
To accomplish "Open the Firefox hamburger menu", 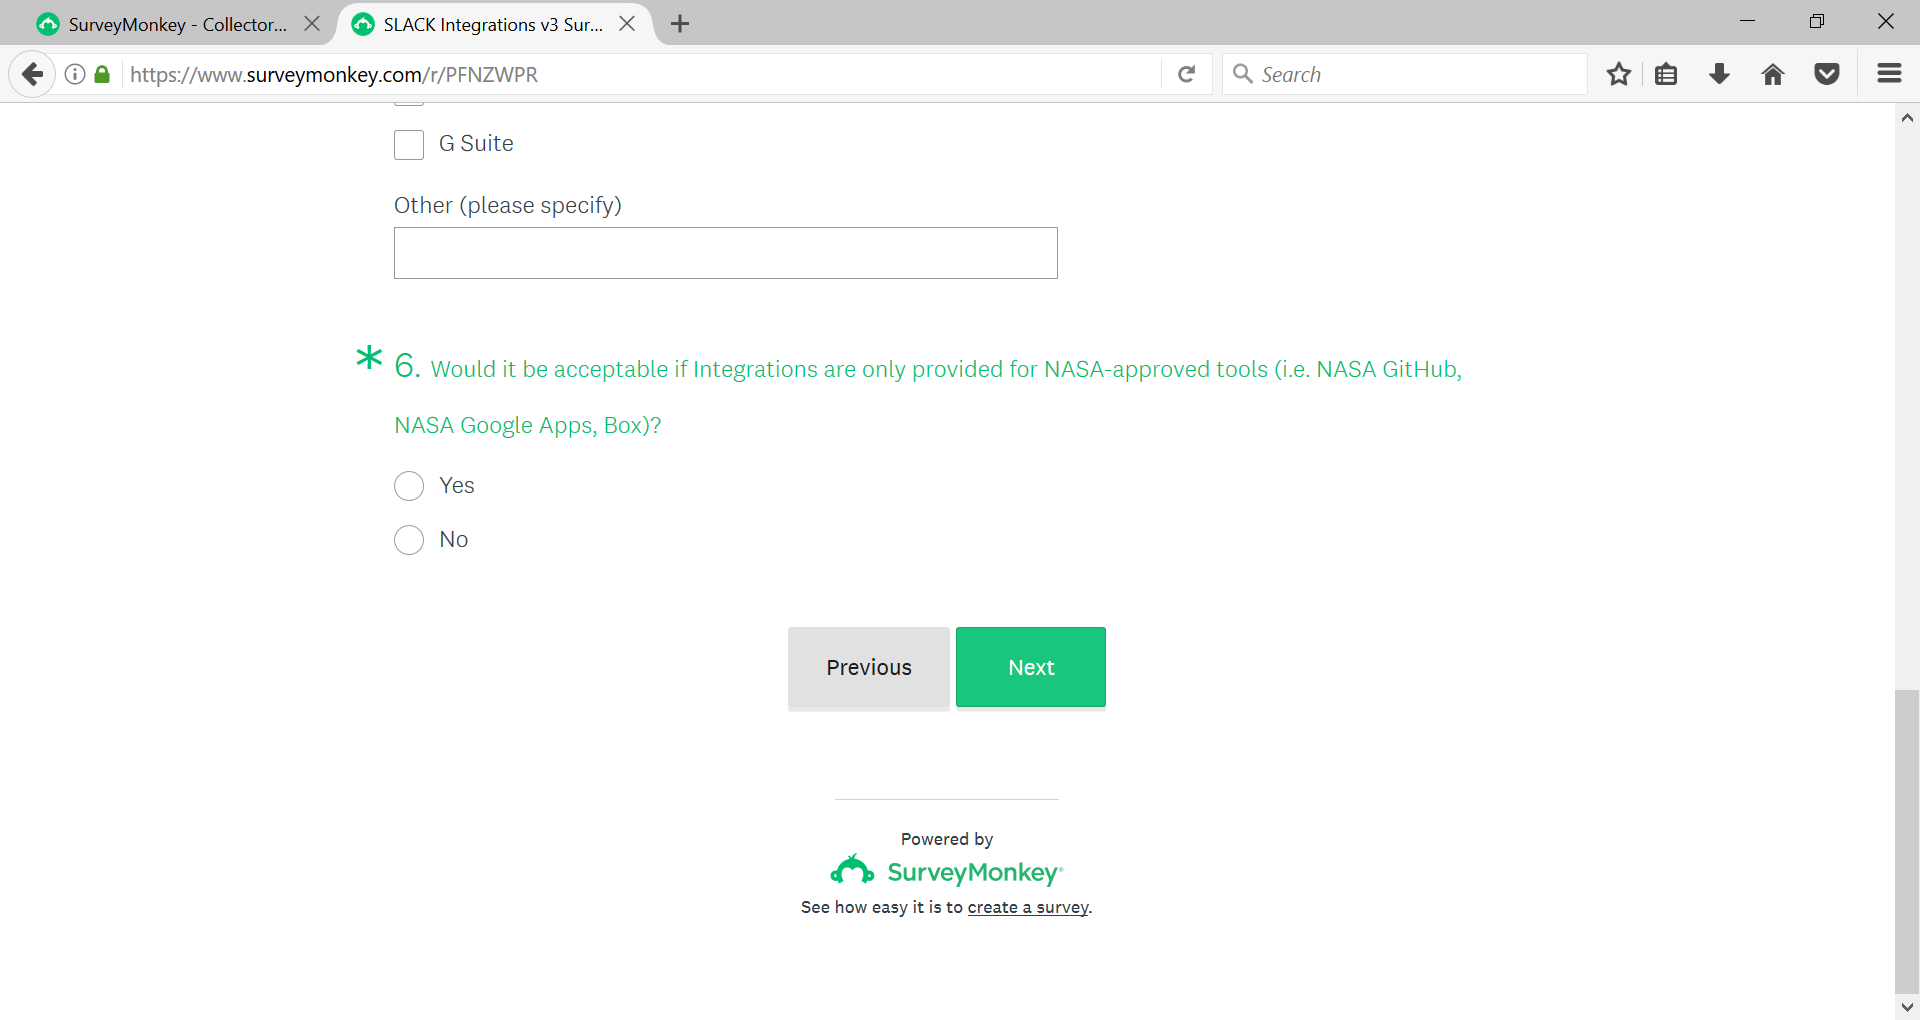I will pos(1889,74).
